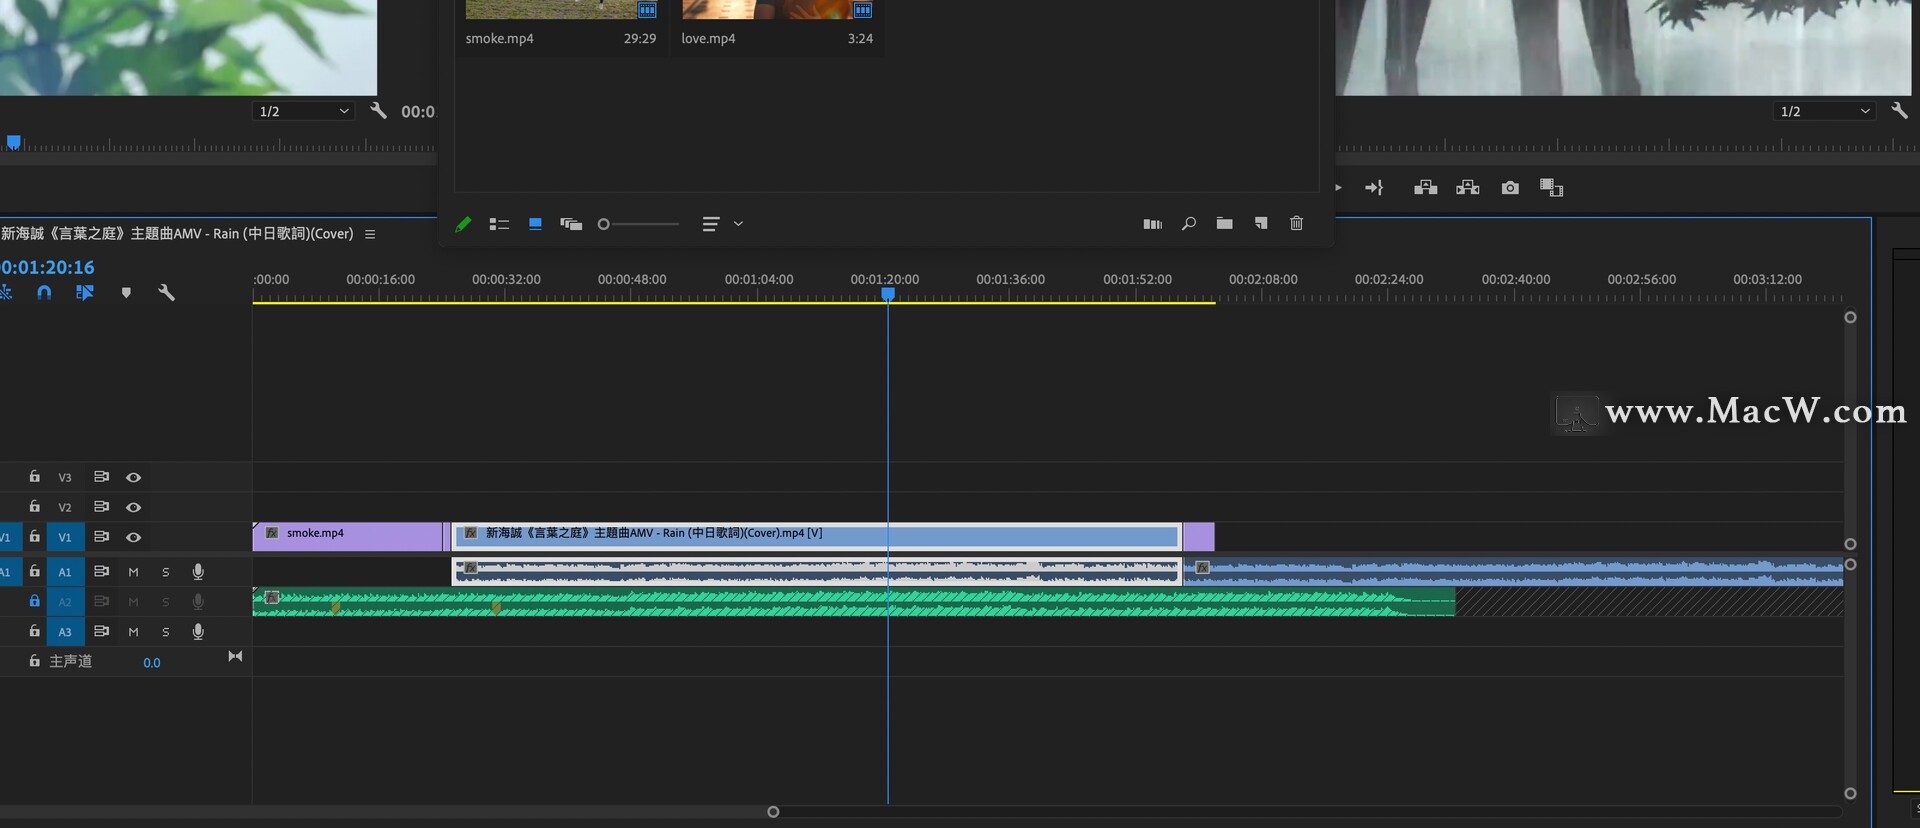The height and width of the screenshot is (828, 1920).
Task: Target the V2 track header
Action: tap(65, 508)
